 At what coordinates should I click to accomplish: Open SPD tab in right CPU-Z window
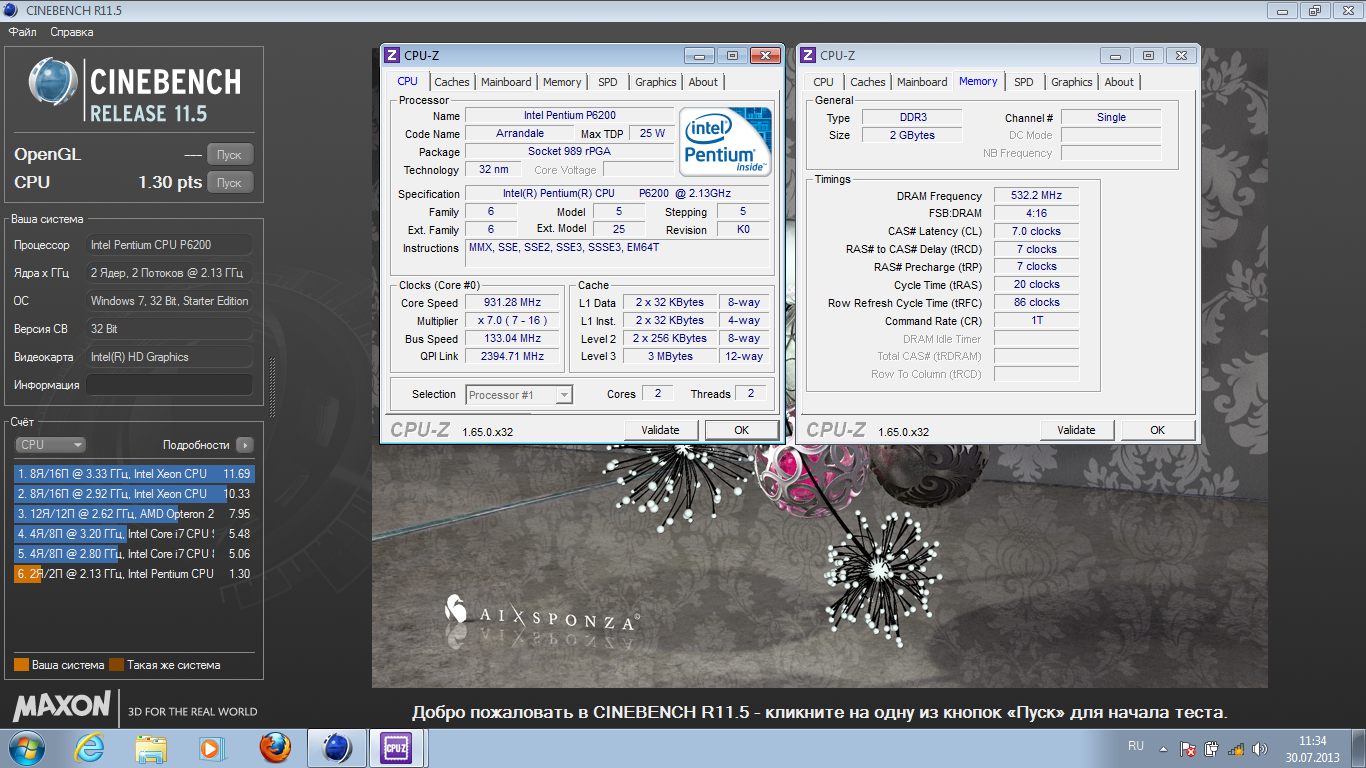[1024, 83]
